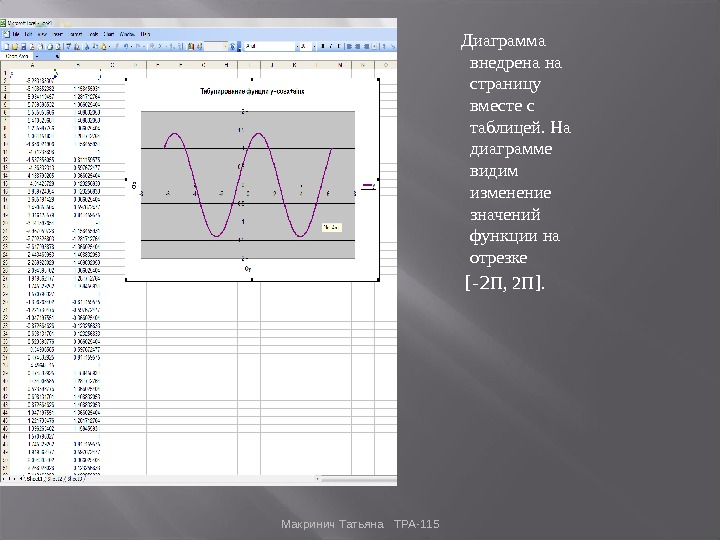Toggle Italic formatting
Image resolution: width=720 pixels, height=540 pixels.
pyautogui.click(x=331, y=46)
